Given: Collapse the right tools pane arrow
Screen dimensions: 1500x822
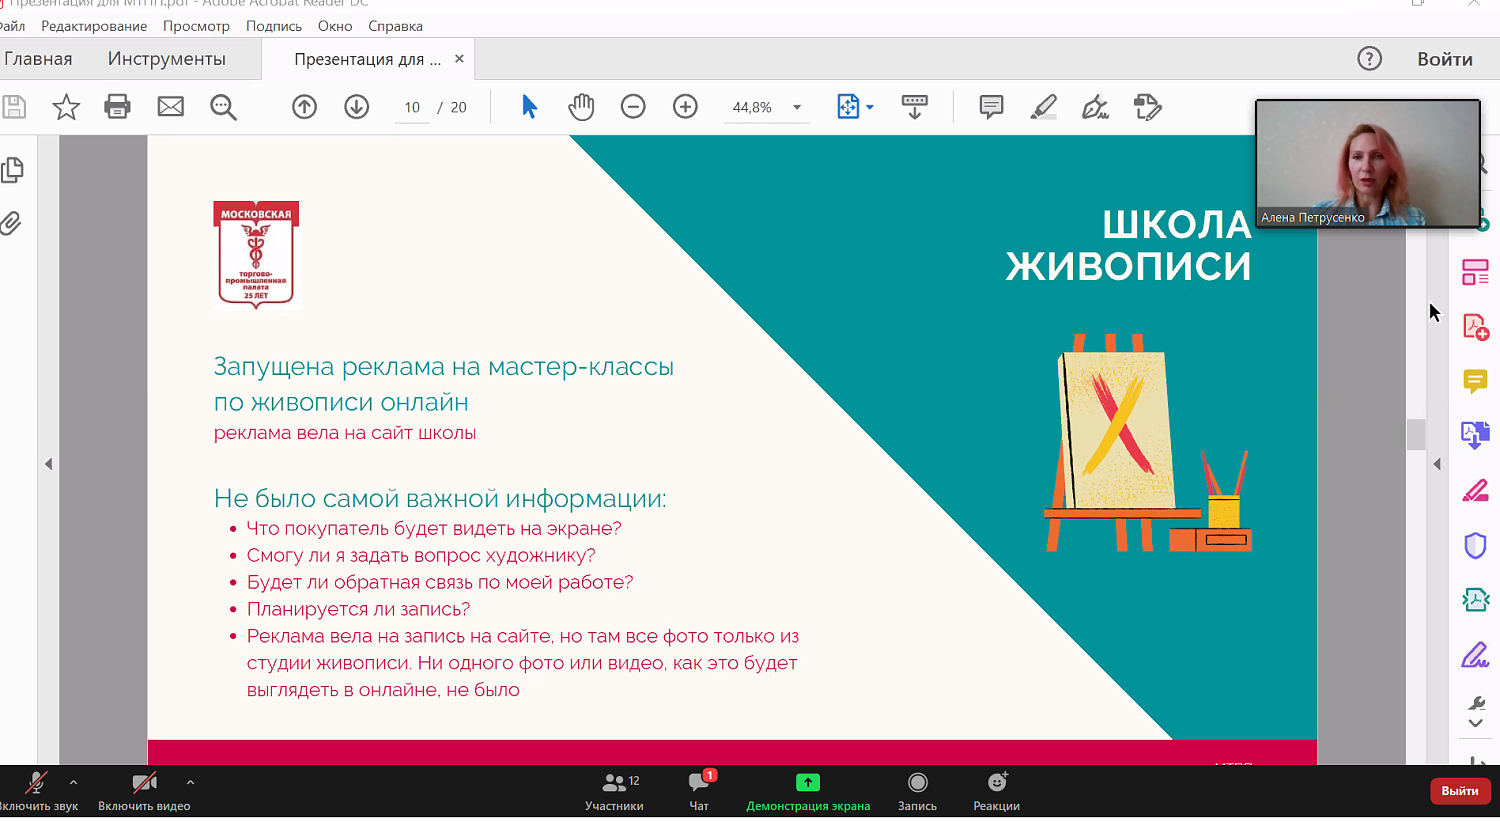Looking at the screenshot, I should coord(1437,464).
